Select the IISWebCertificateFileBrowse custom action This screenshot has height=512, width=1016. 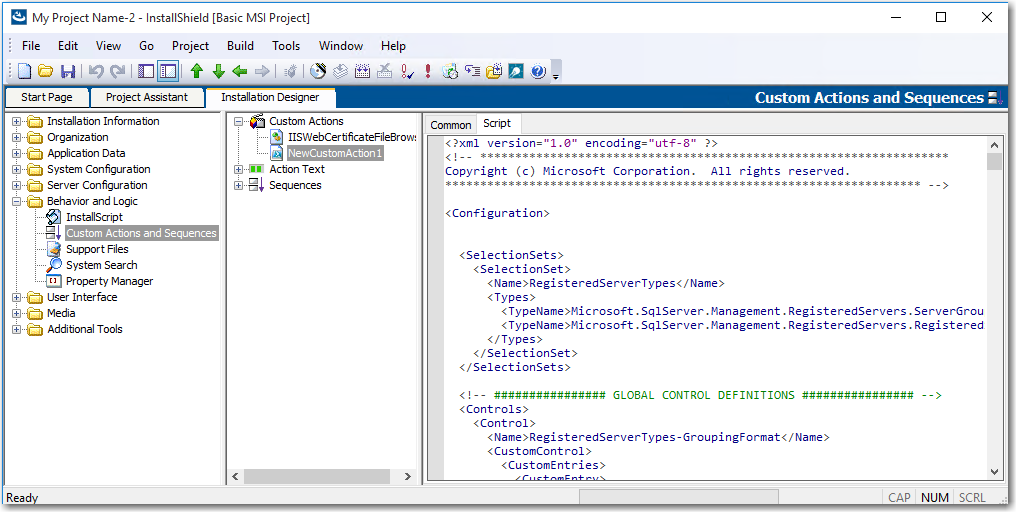click(x=351, y=138)
